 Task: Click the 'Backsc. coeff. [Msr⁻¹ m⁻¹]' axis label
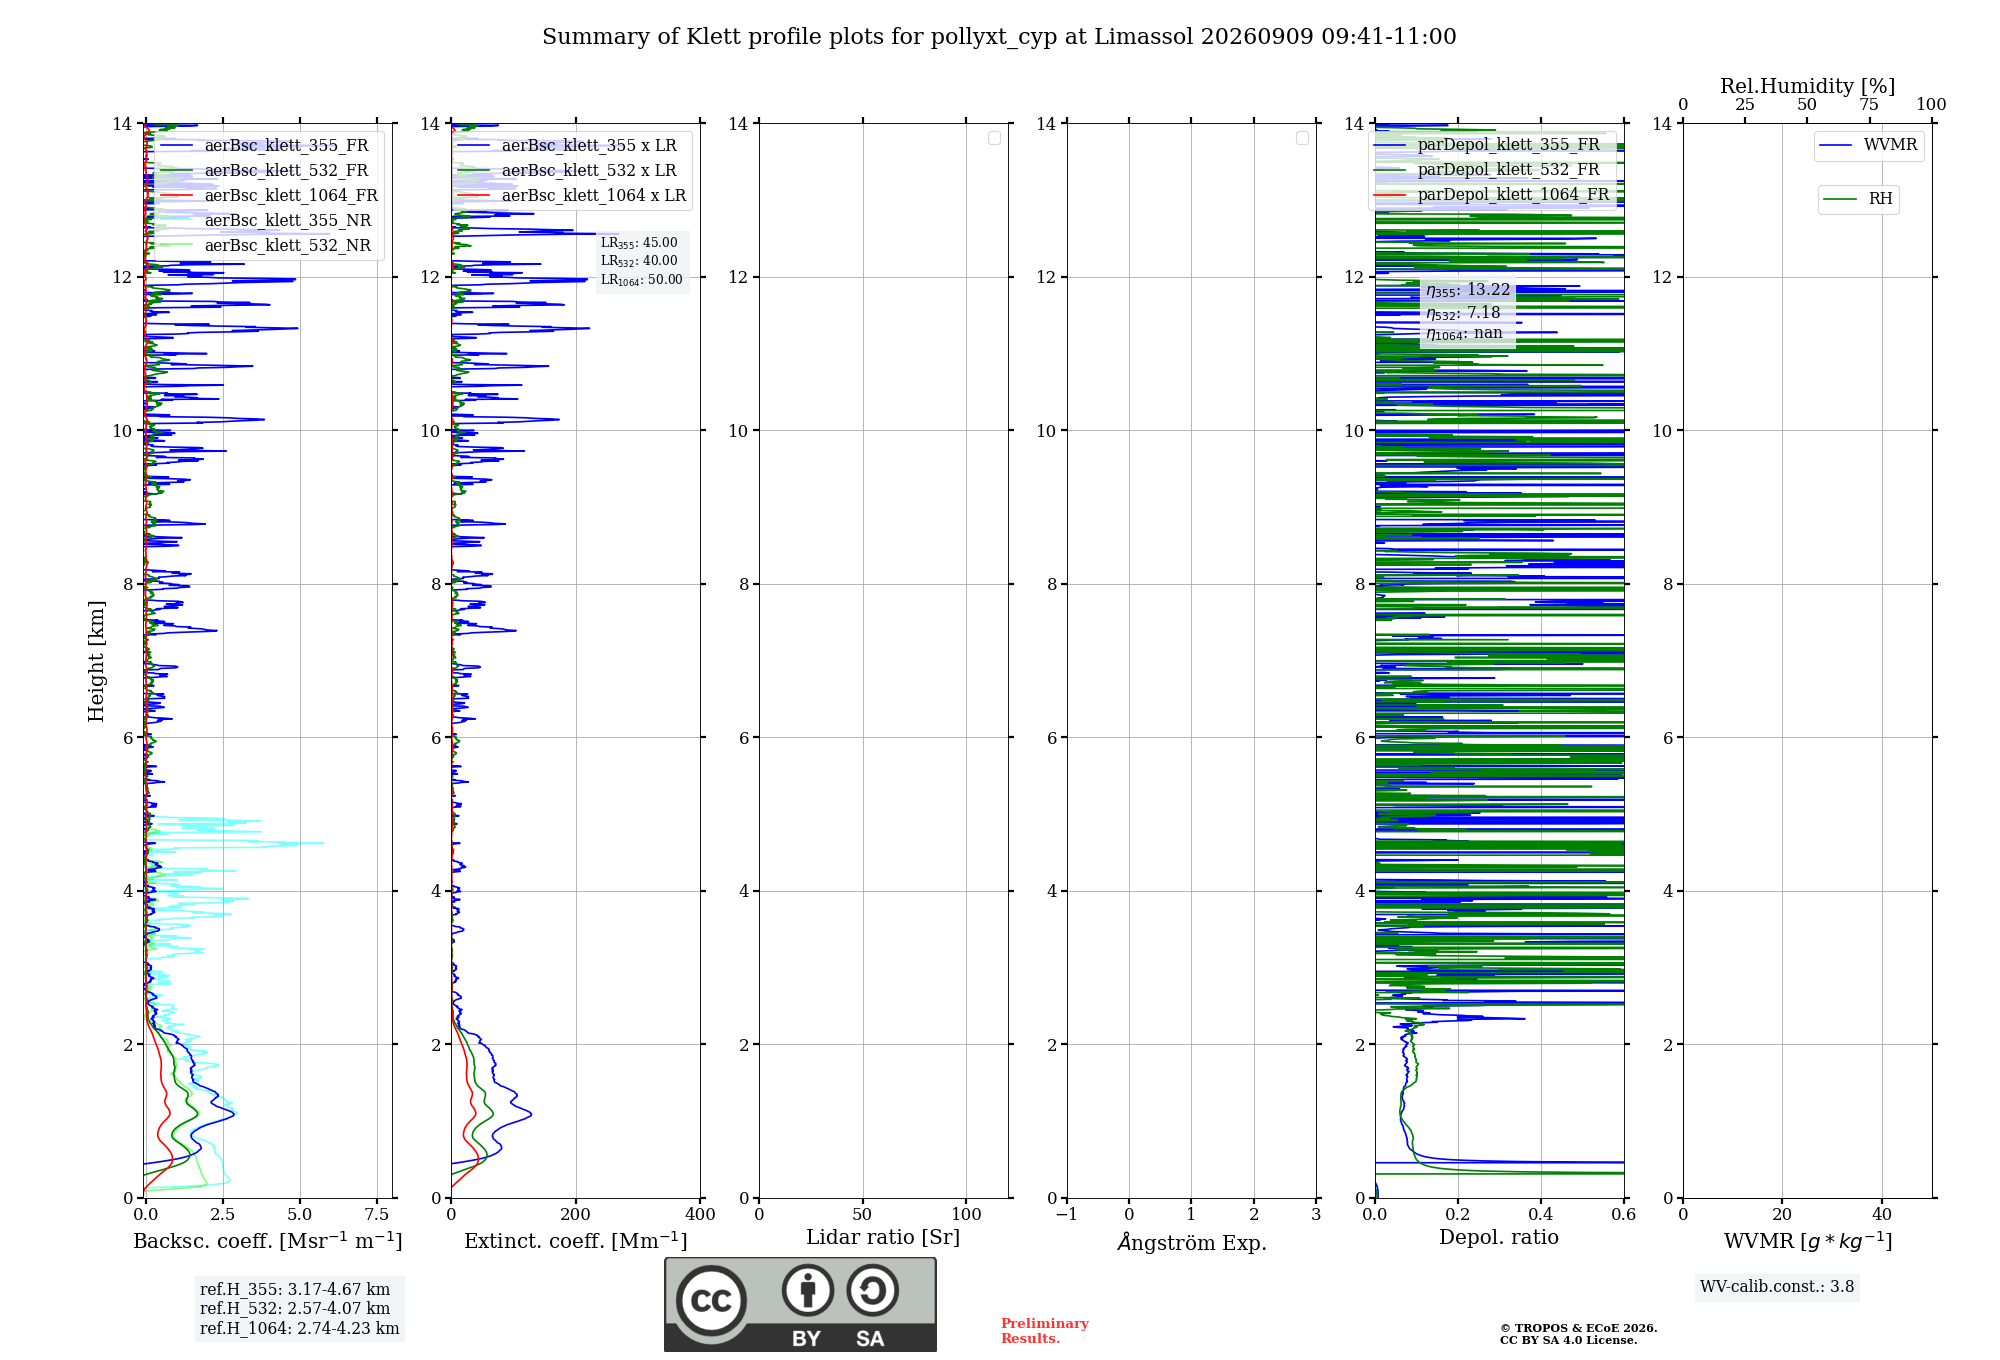point(268,1240)
